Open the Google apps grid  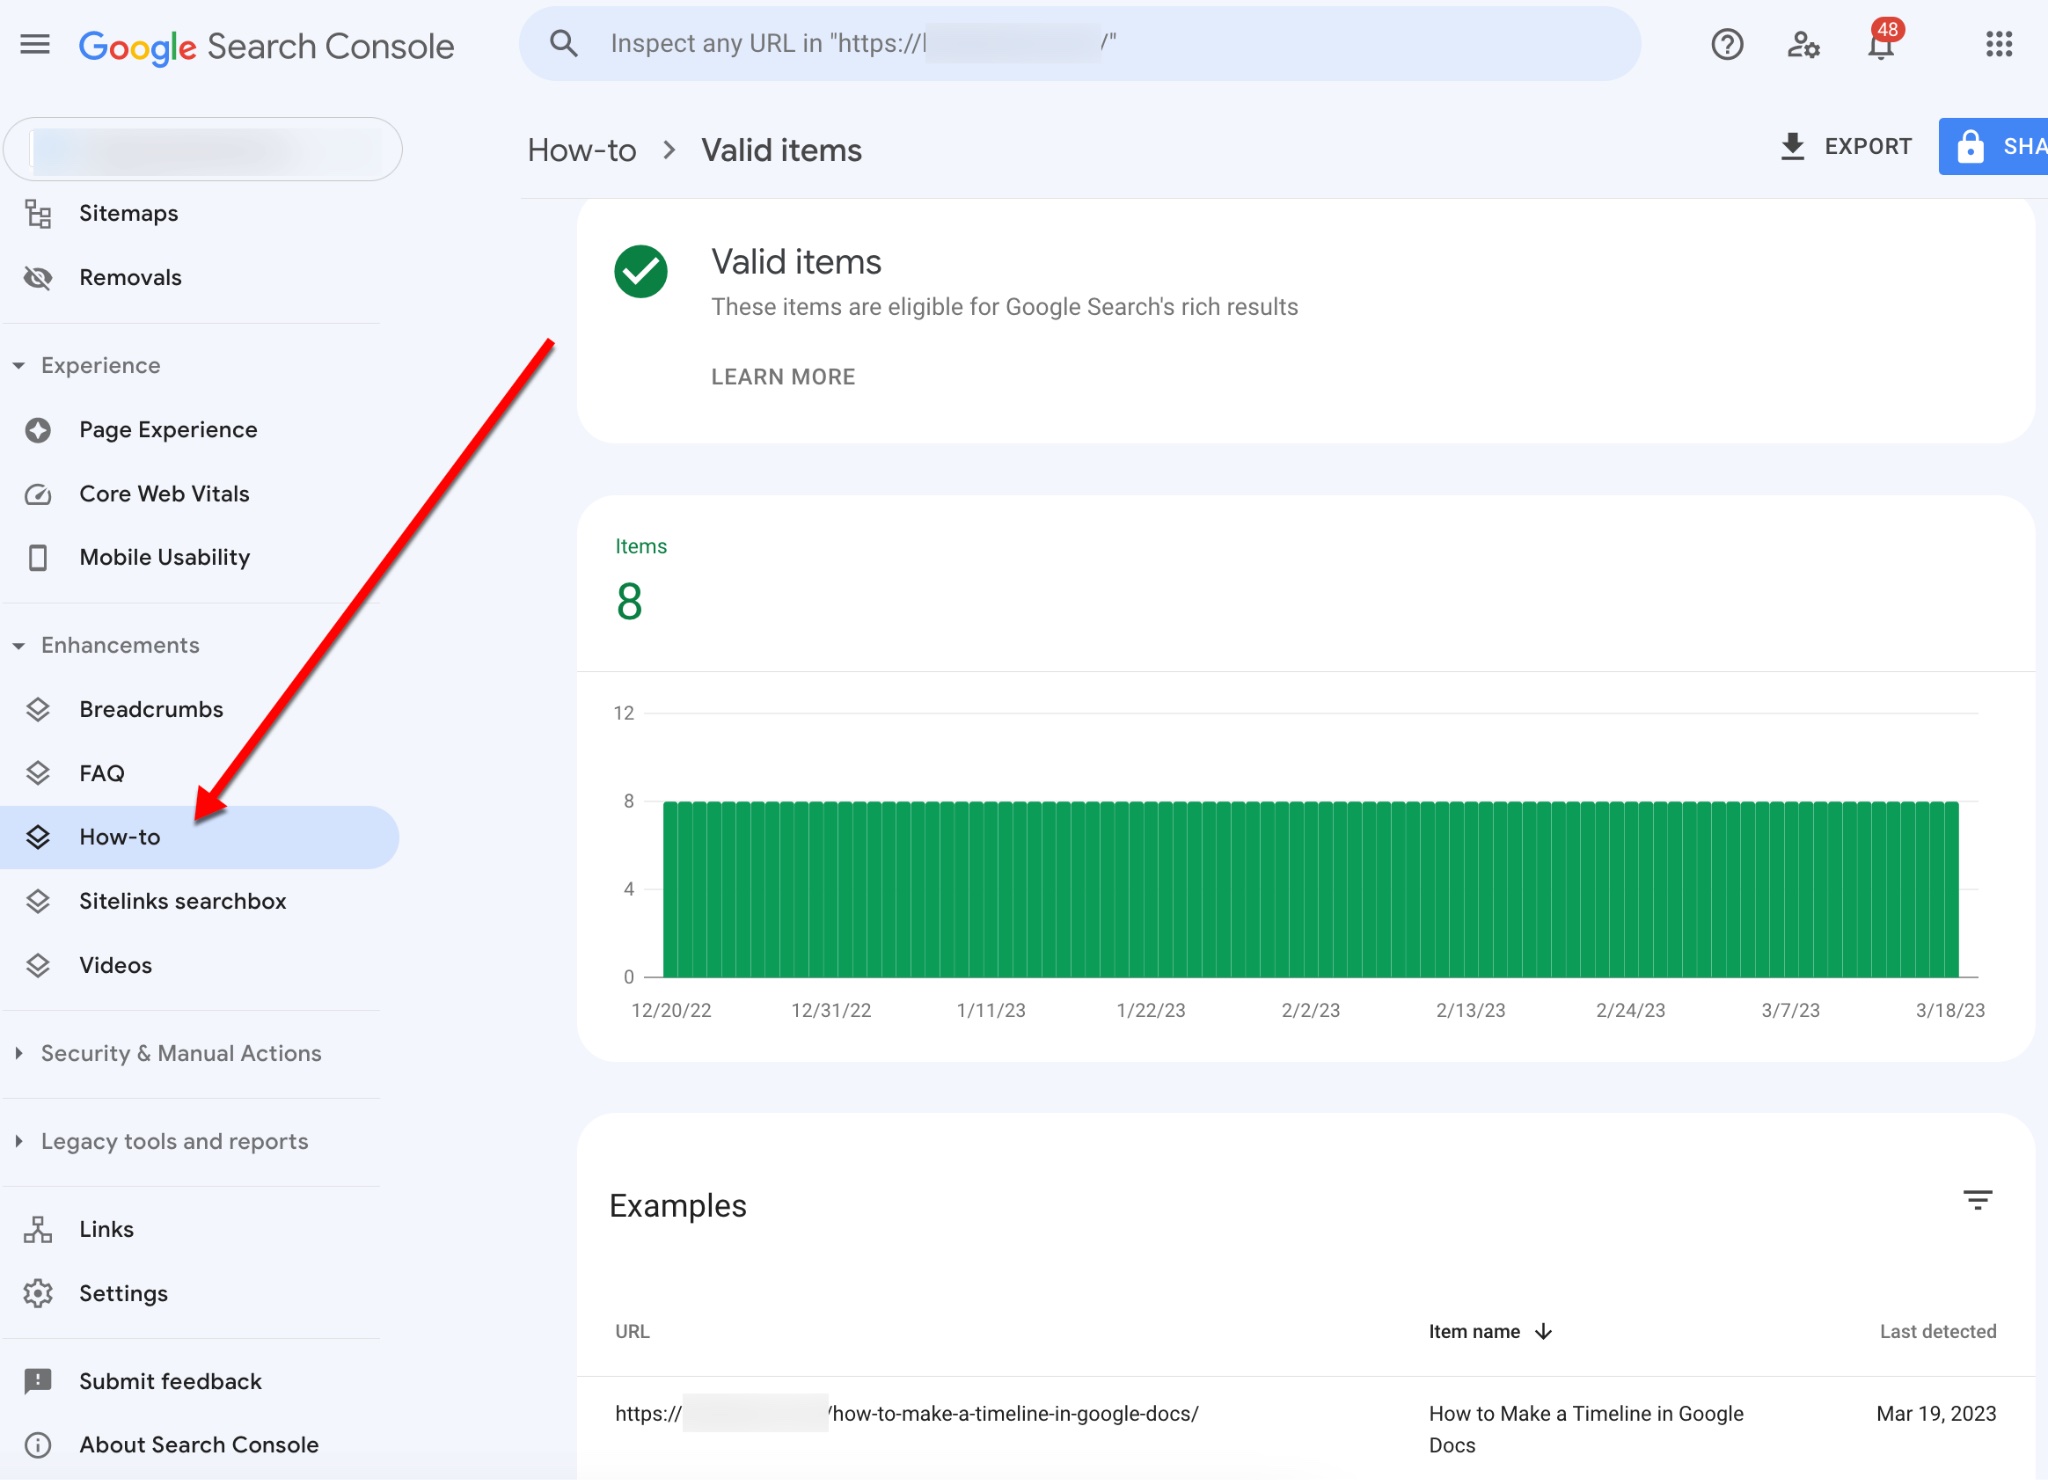1998,44
